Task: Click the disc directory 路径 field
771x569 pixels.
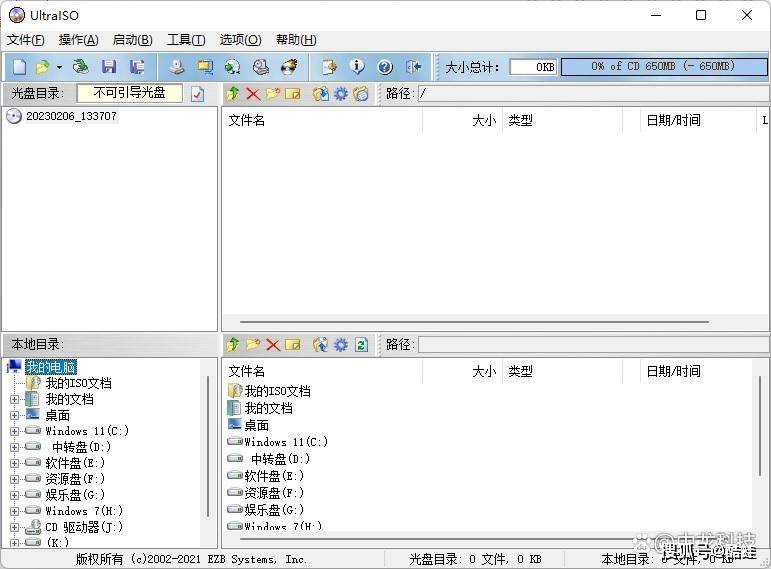Action: 593,93
